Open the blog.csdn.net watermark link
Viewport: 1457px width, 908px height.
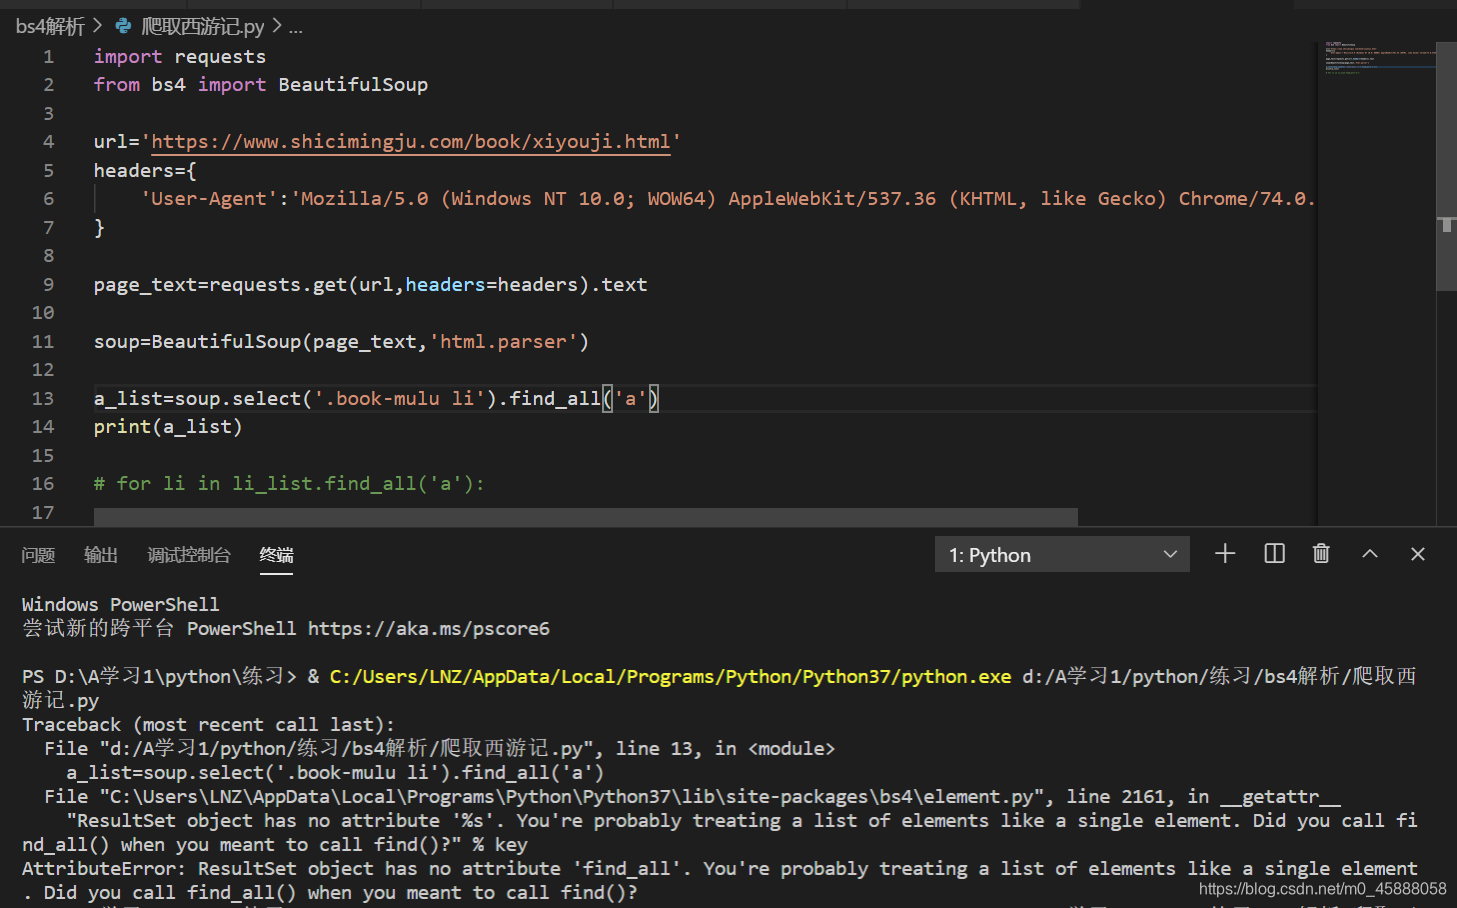point(1320,887)
